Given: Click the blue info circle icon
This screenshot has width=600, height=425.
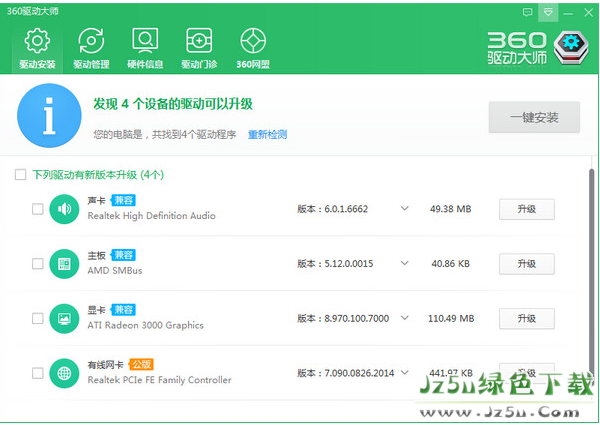Looking at the screenshot, I should [x=49, y=116].
